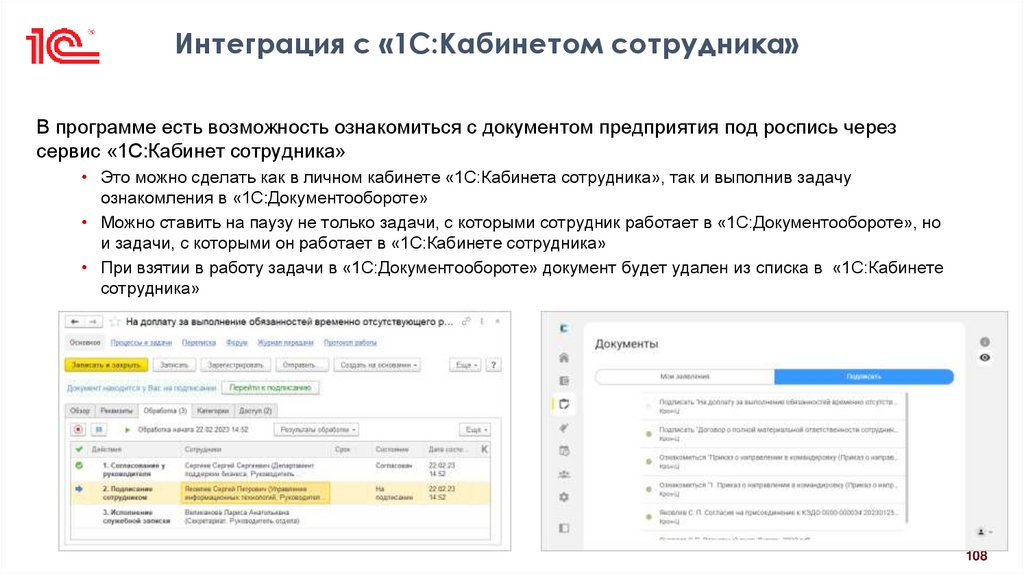Open 'Еще' dropdown in processing toolbar
This screenshot has height=574, width=1024.
[x=475, y=430]
